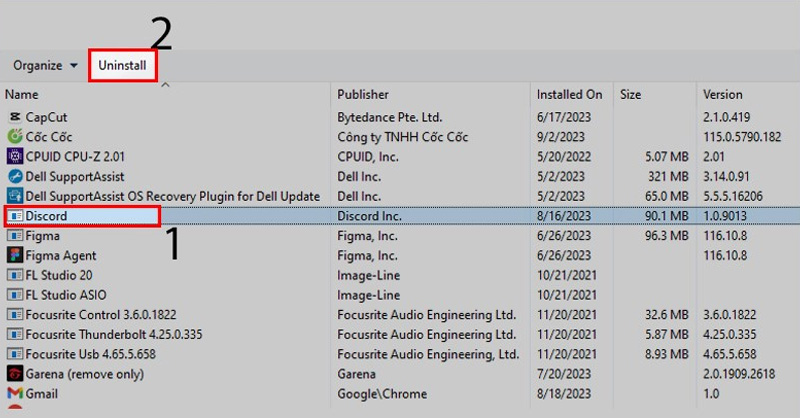Image resolution: width=800 pixels, height=418 pixels.
Task: Select the Dell SupportAssist icon
Action: [15, 176]
